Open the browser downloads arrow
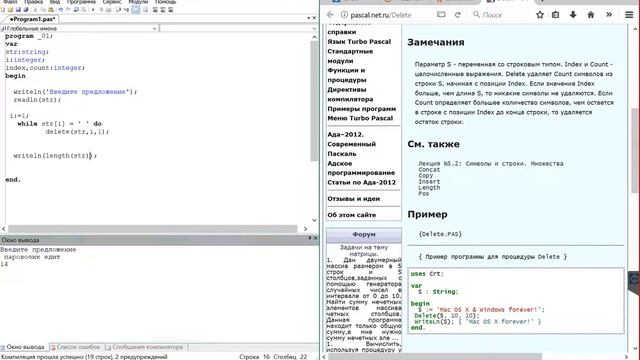 [x=573, y=15]
